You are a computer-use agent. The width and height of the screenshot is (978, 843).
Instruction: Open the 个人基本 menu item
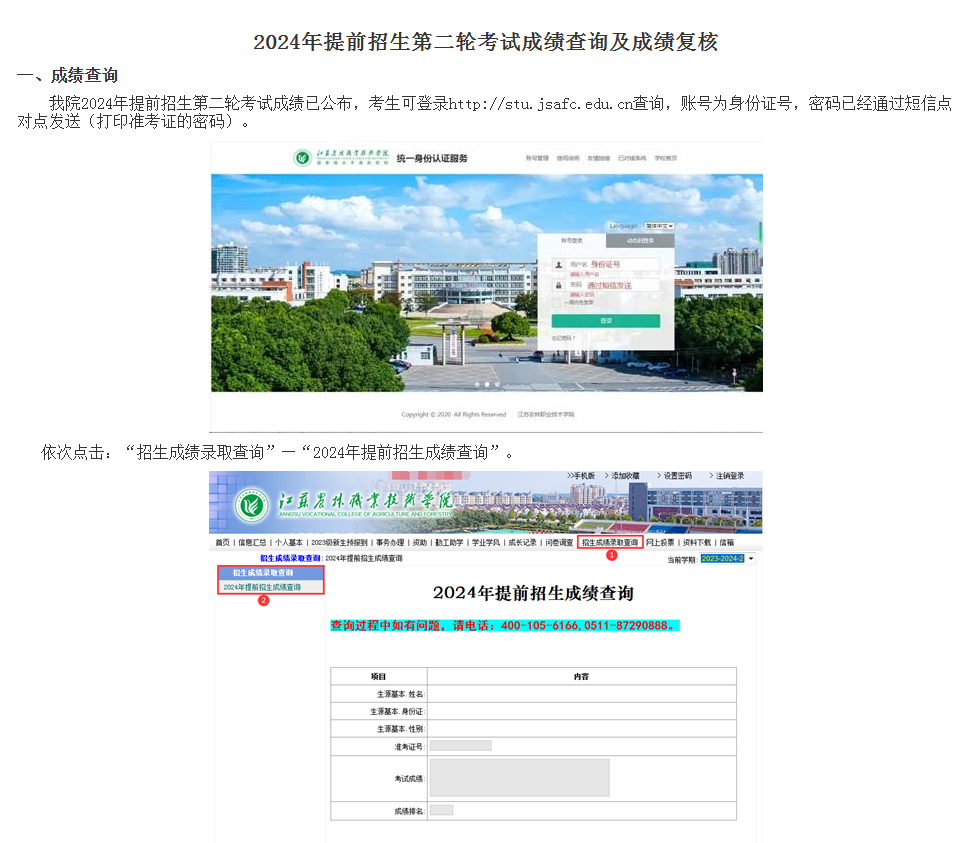tap(289, 542)
